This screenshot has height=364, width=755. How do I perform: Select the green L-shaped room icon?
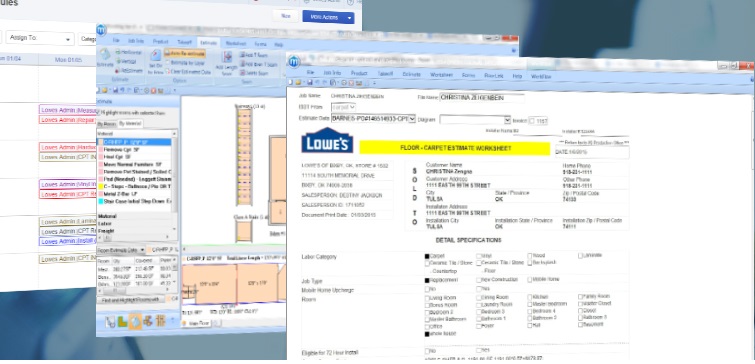tap(123, 321)
